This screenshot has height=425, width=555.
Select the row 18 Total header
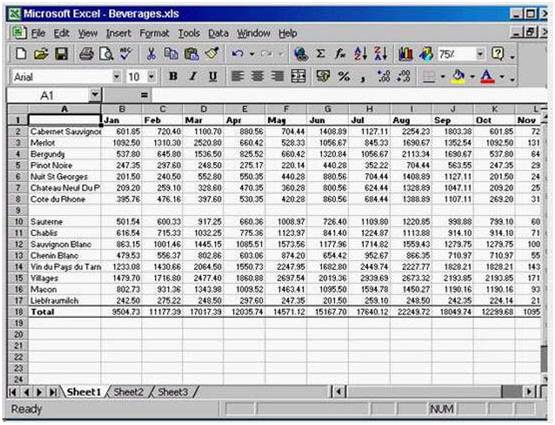point(18,312)
